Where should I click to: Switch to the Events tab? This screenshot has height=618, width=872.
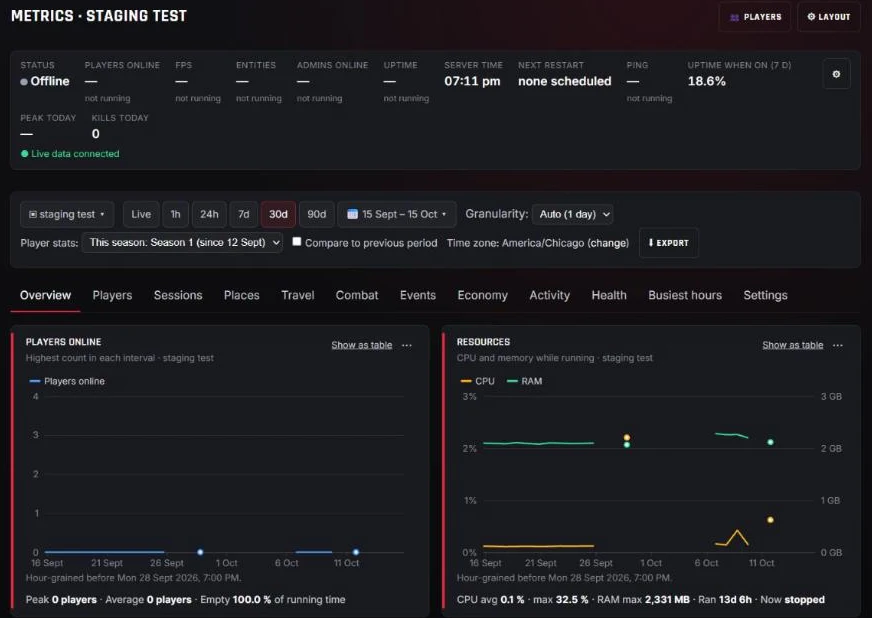[418, 295]
